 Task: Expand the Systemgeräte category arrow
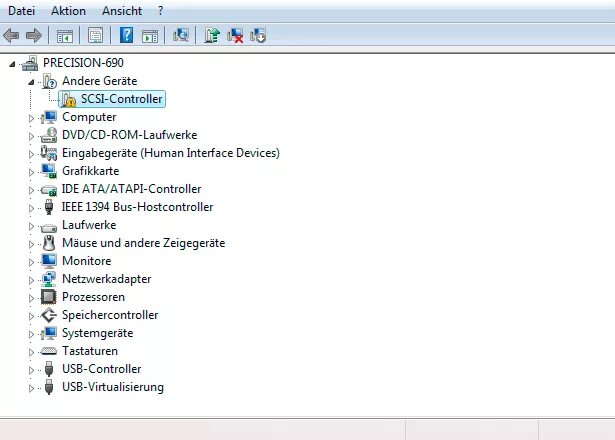tap(31, 334)
